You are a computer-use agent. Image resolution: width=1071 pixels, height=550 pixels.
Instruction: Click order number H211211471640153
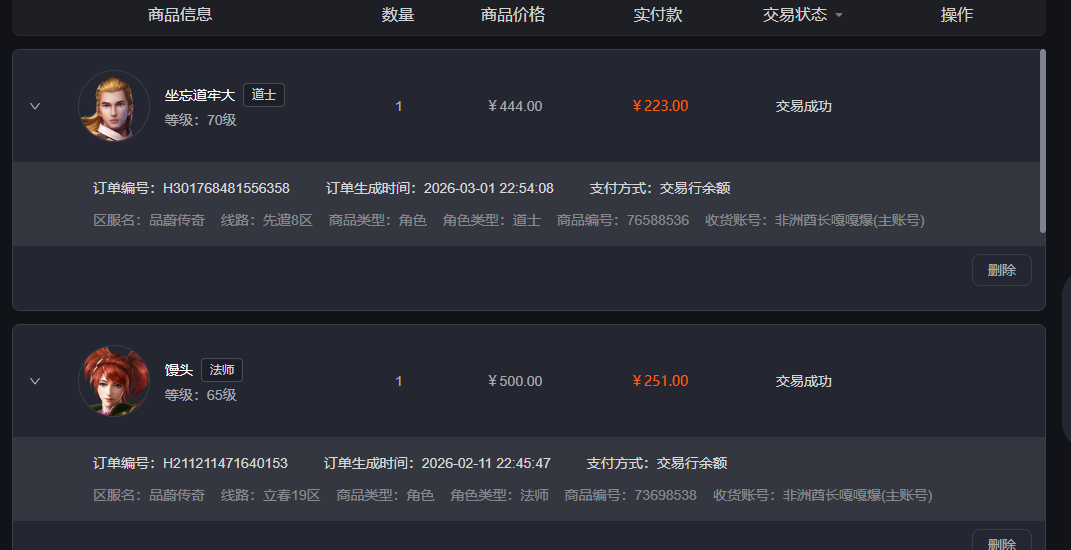225,463
